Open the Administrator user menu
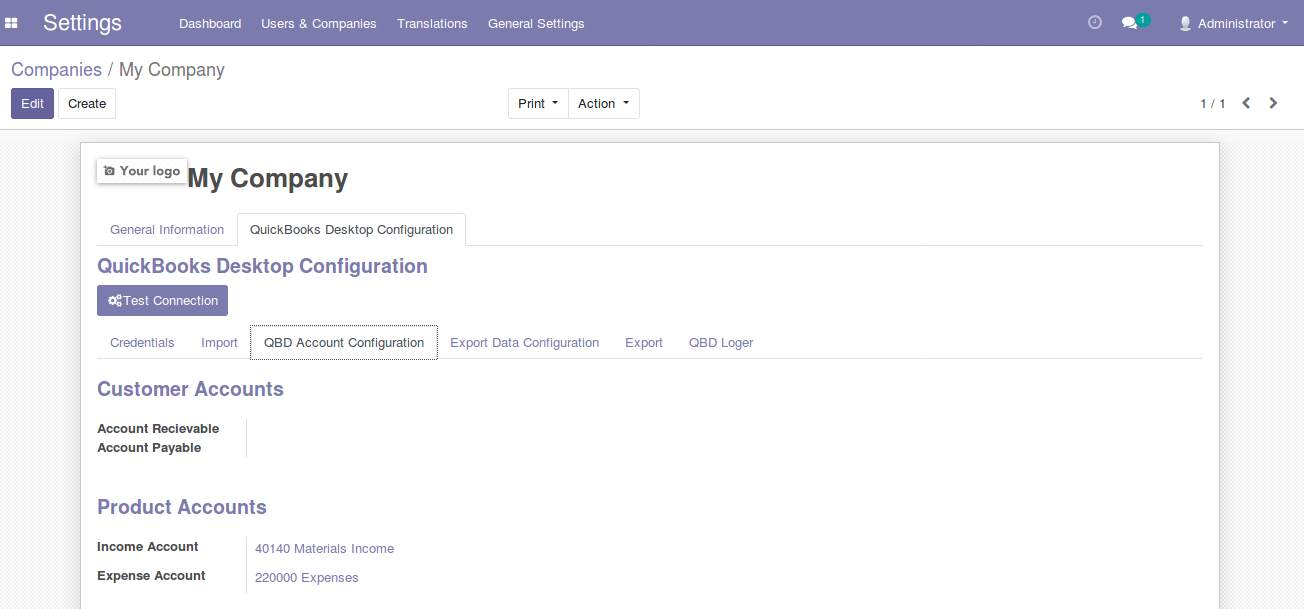Viewport: 1304px width, 609px height. point(1234,23)
